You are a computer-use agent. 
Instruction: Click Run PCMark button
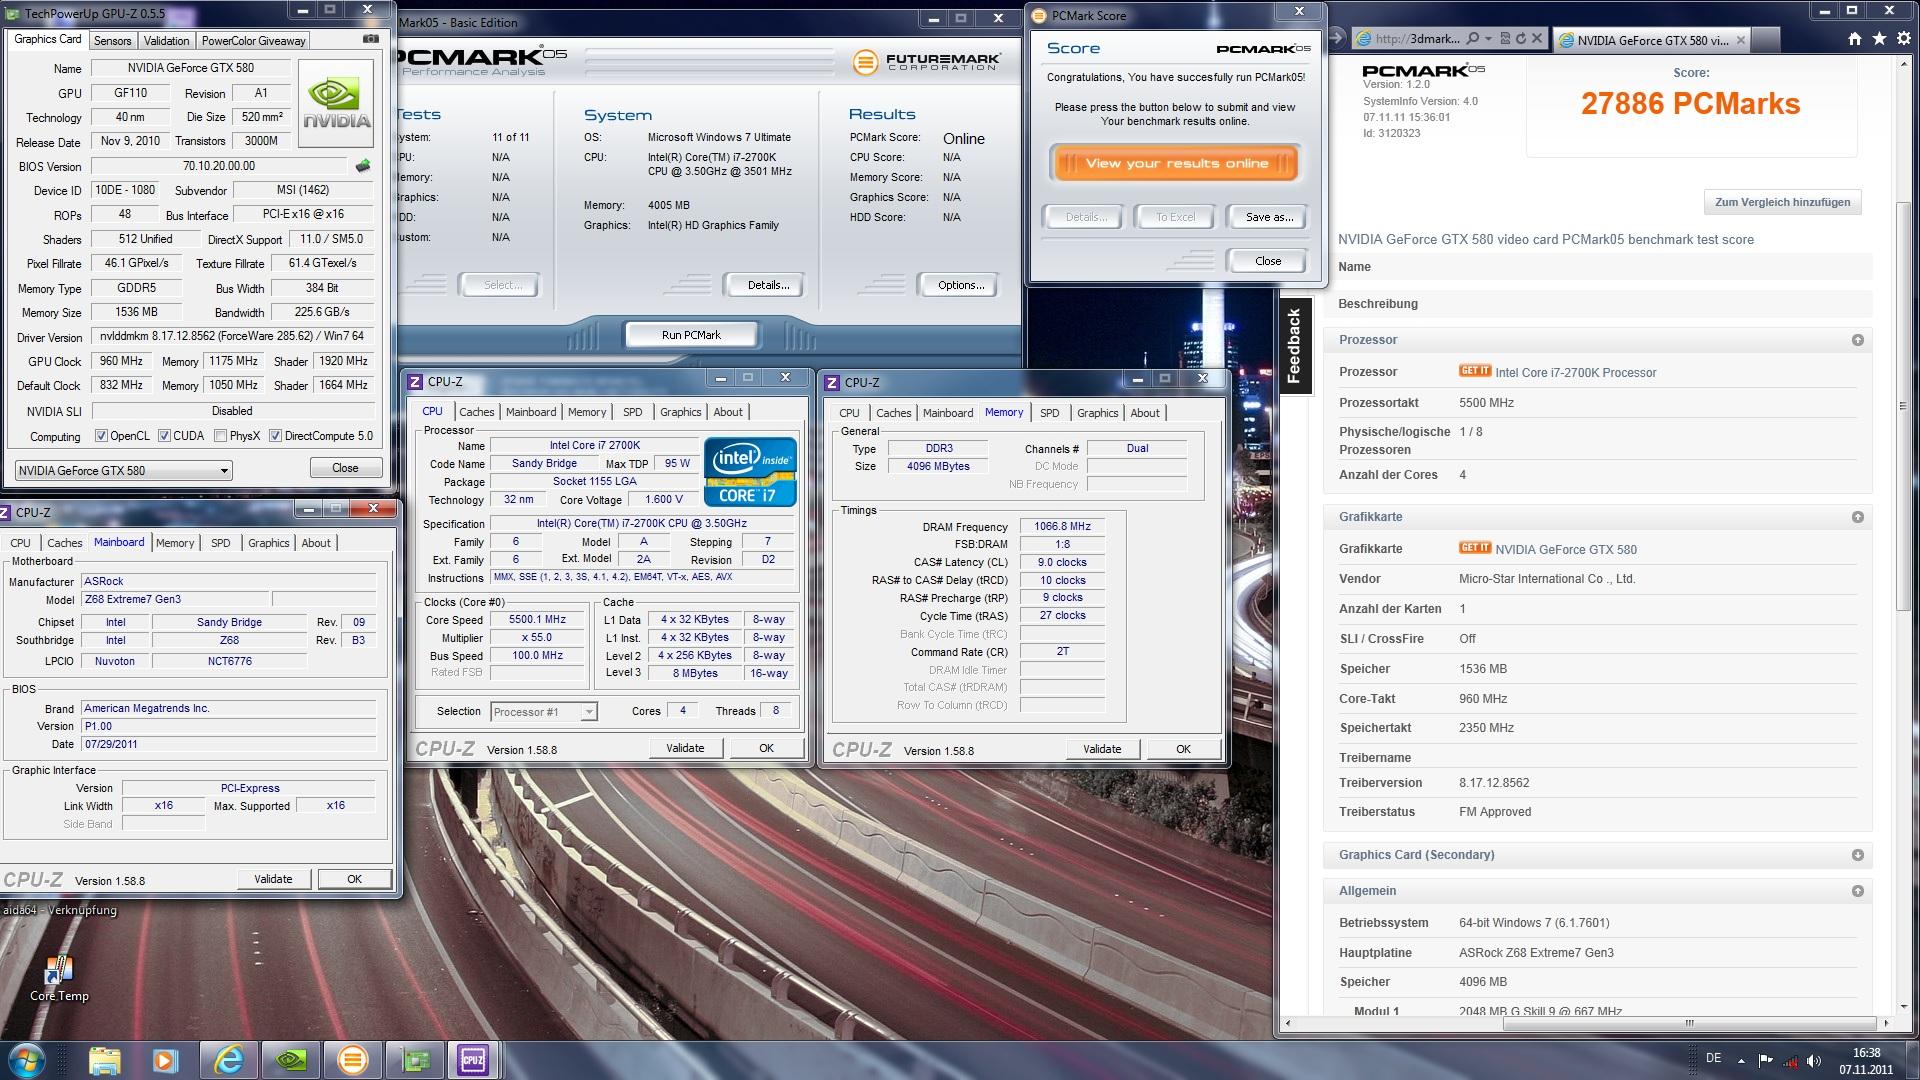point(691,335)
